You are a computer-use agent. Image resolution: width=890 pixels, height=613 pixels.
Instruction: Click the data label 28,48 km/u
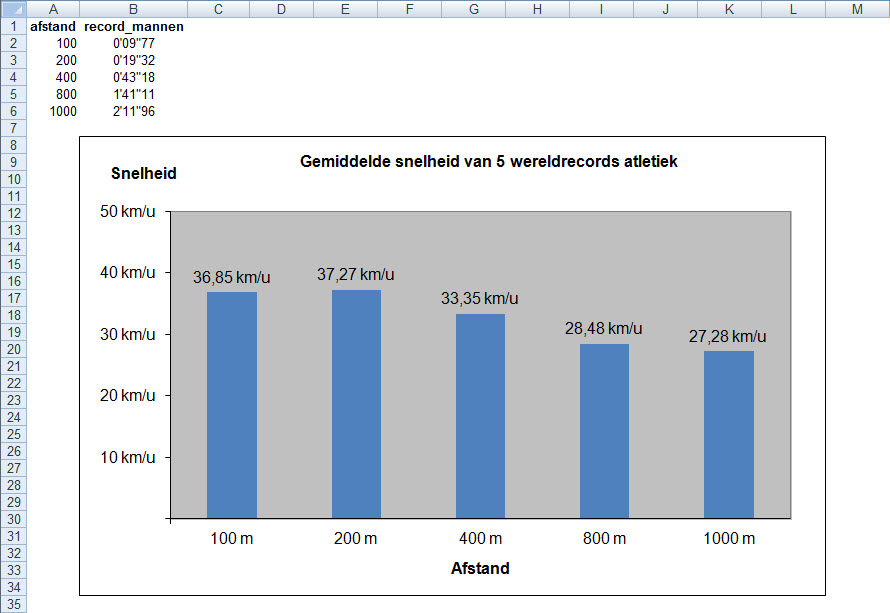point(603,328)
